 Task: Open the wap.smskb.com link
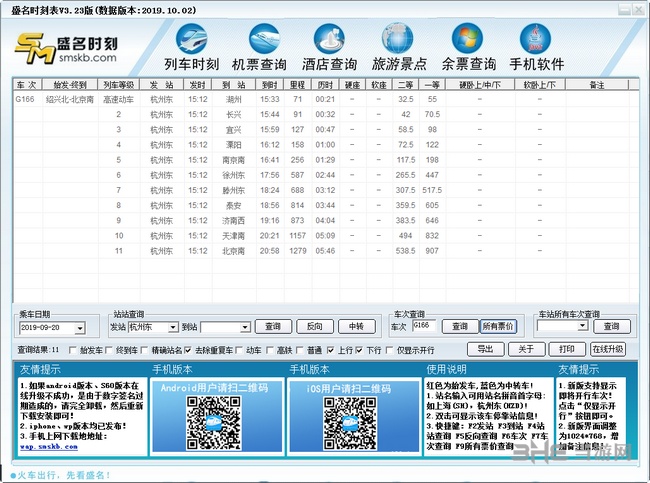tap(49, 447)
